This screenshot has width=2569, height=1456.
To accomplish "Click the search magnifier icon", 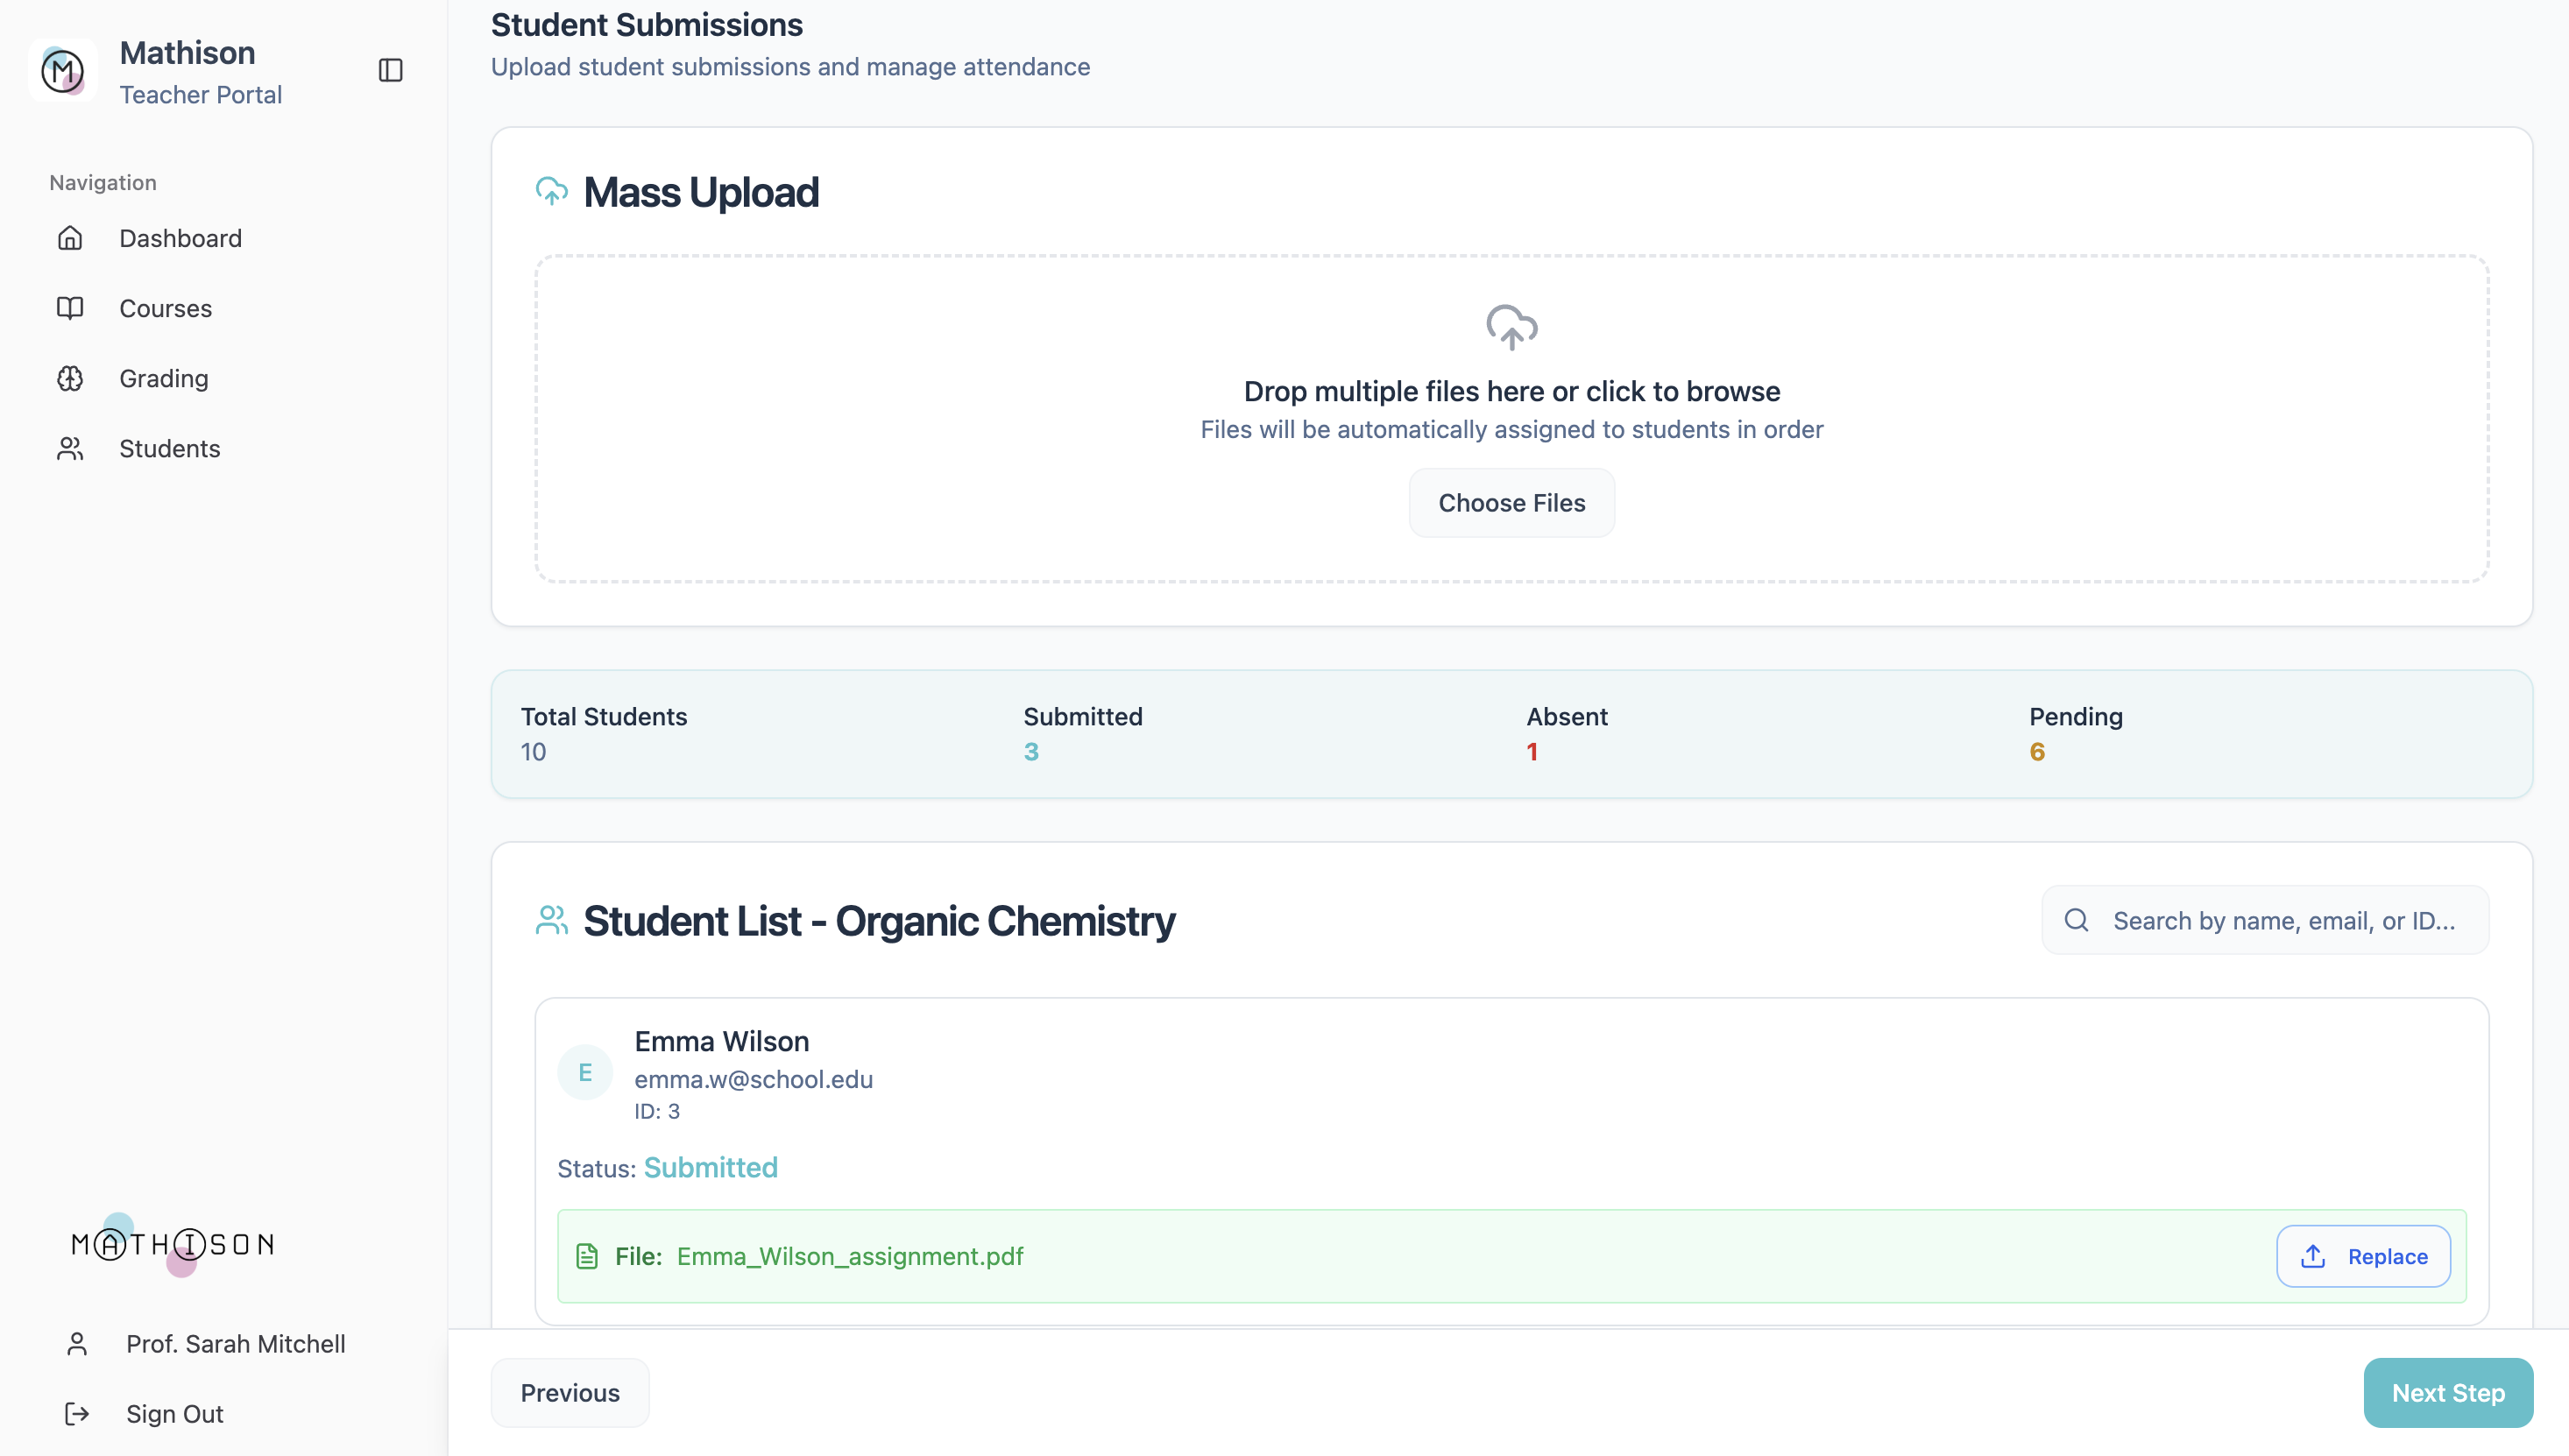I will point(2076,920).
